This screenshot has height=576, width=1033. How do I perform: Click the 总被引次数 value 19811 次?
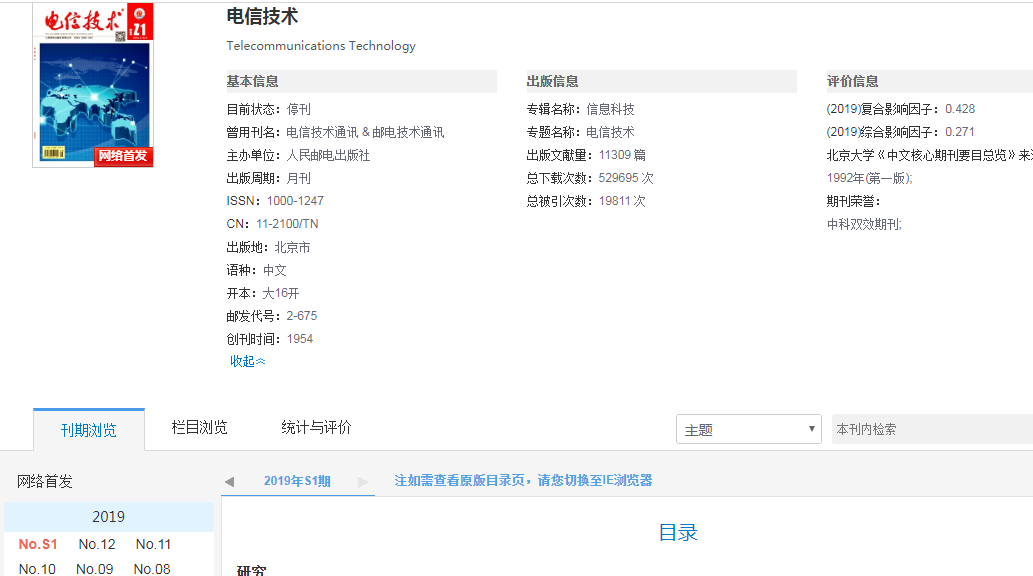tap(623, 202)
